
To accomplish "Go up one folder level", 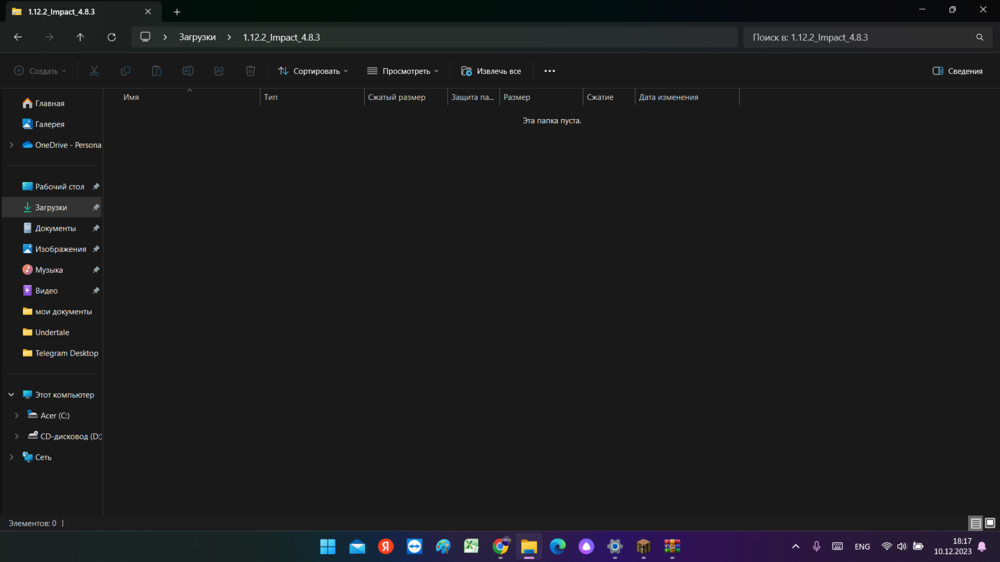I will [x=80, y=37].
